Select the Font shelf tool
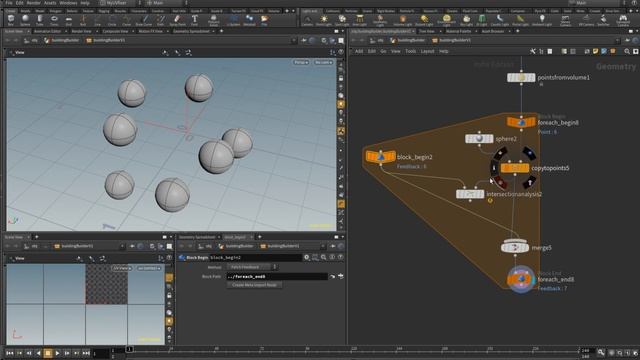Viewport: 640px width, 360px height. pos(194,20)
